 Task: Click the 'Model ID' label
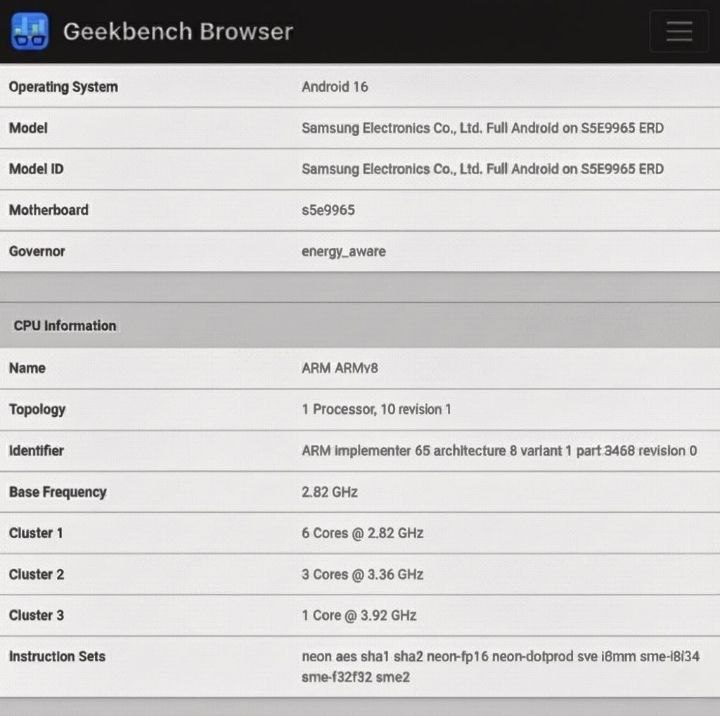pos(36,169)
